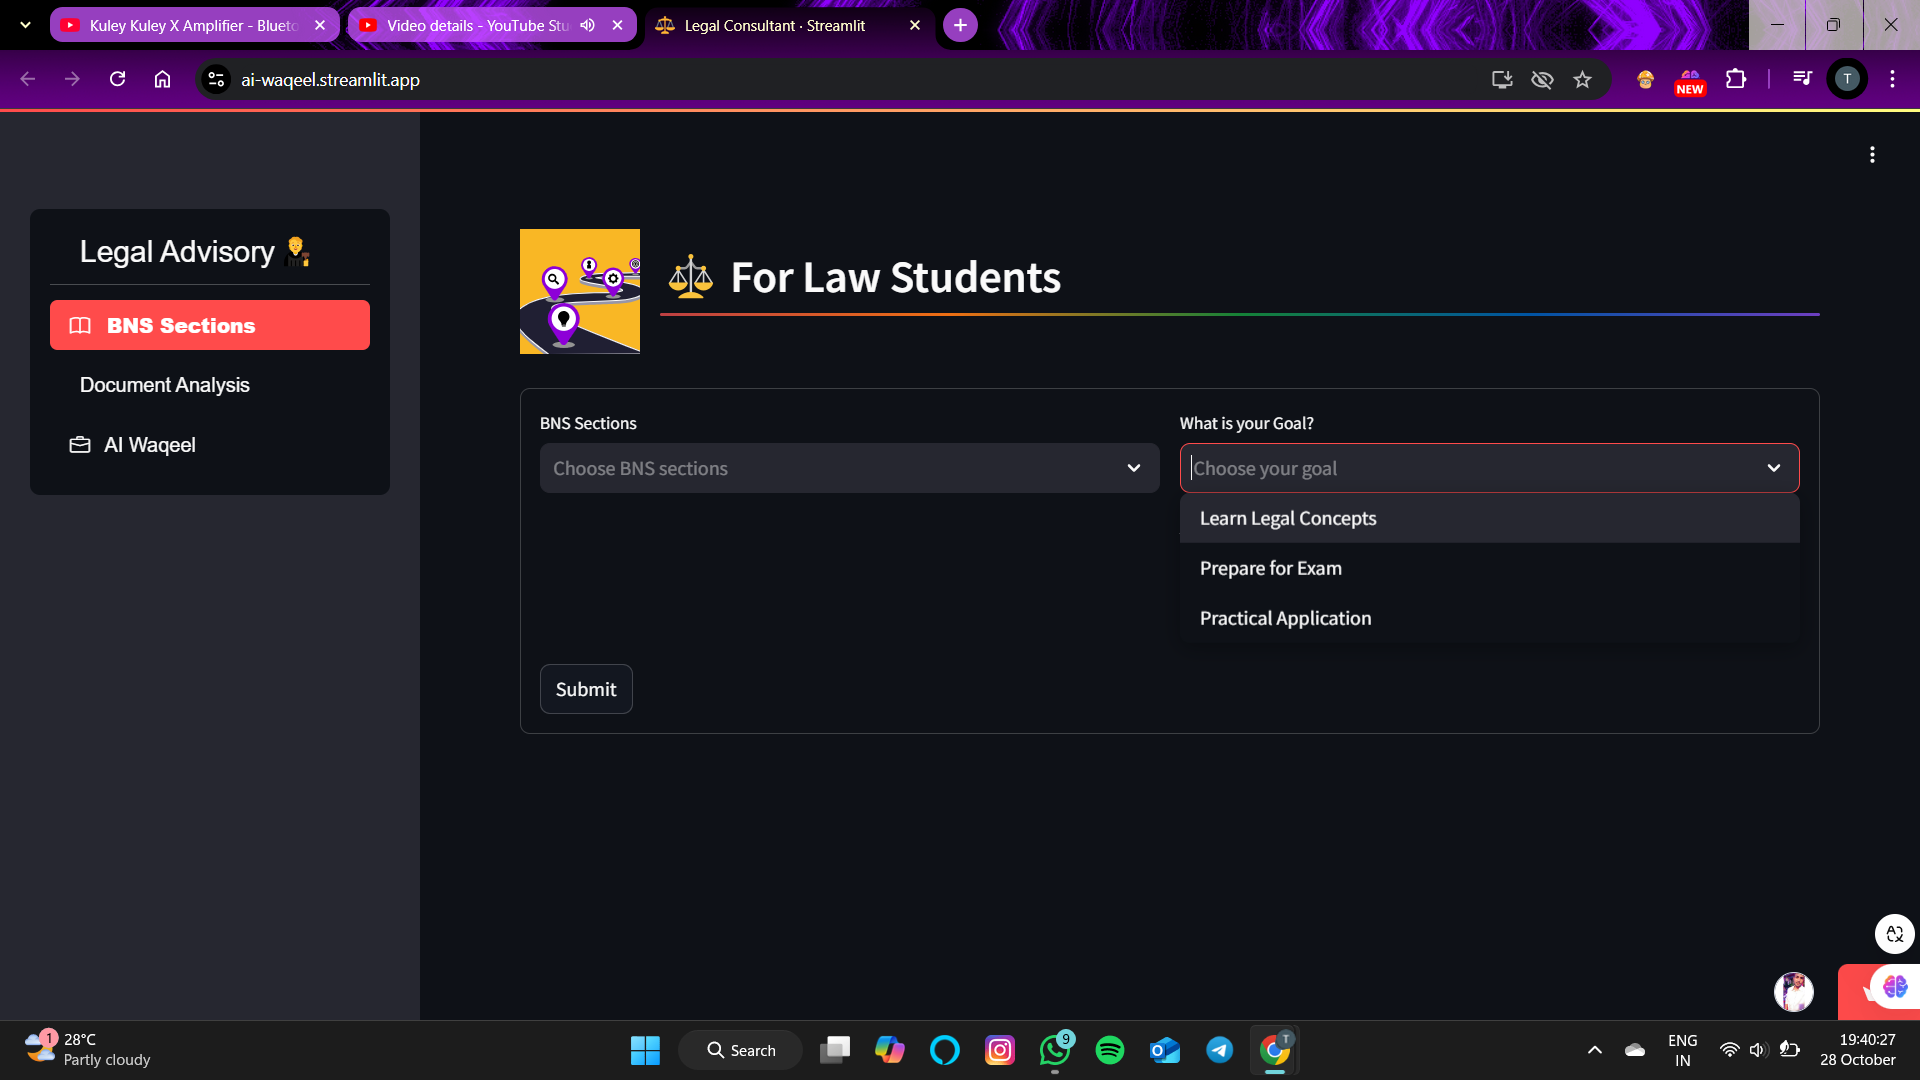This screenshot has width=1920, height=1080.
Task: Mute the YouTube Studio tab audio
Action: [587, 25]
